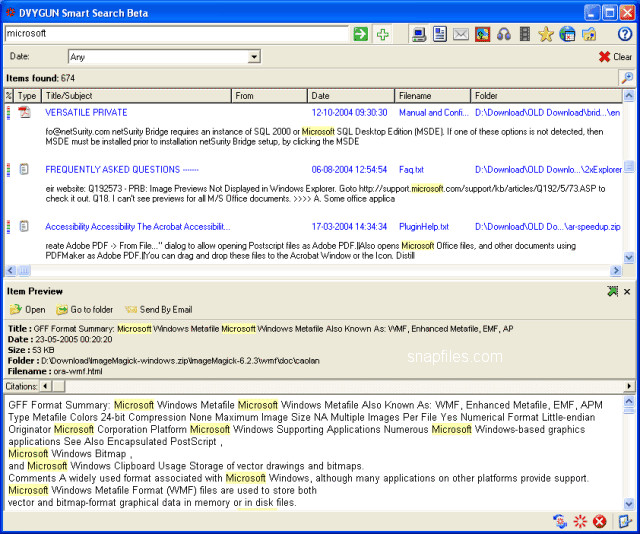Toggle the documents filter icon
The height and width of the screenshot is (534, 640).
pyautogui.click(x=440, y=34)
